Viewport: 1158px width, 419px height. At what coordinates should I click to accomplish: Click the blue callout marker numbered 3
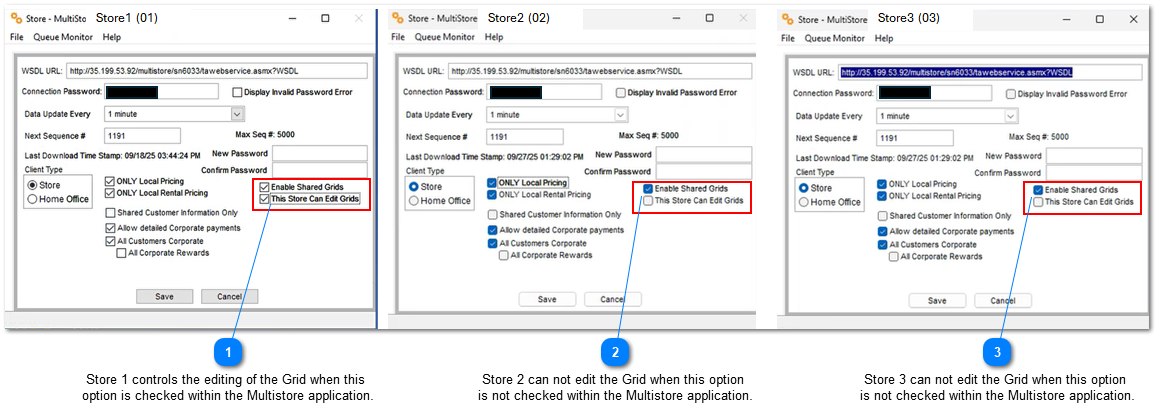click(997, 352)
